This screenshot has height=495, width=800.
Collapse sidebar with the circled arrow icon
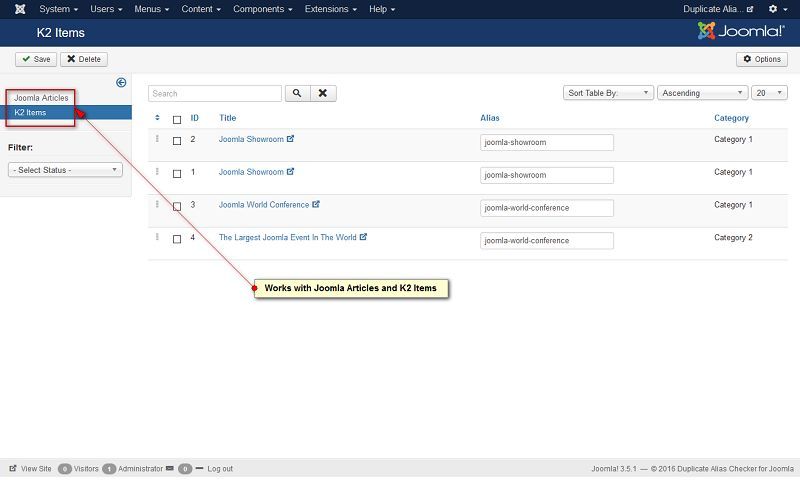121,83
